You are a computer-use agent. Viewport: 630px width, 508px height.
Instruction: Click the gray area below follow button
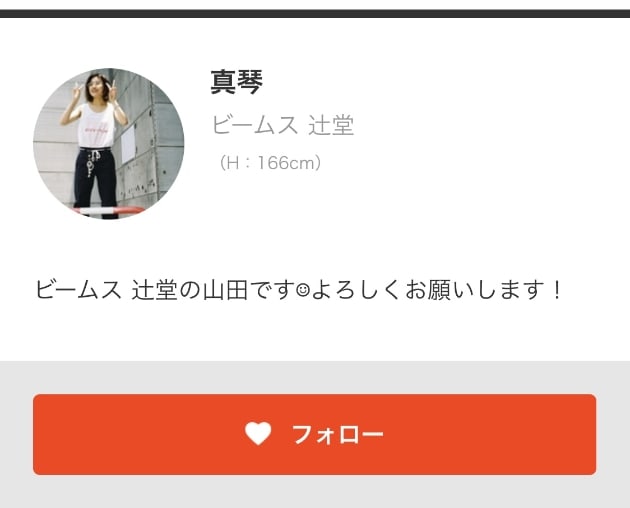(315, 492)
